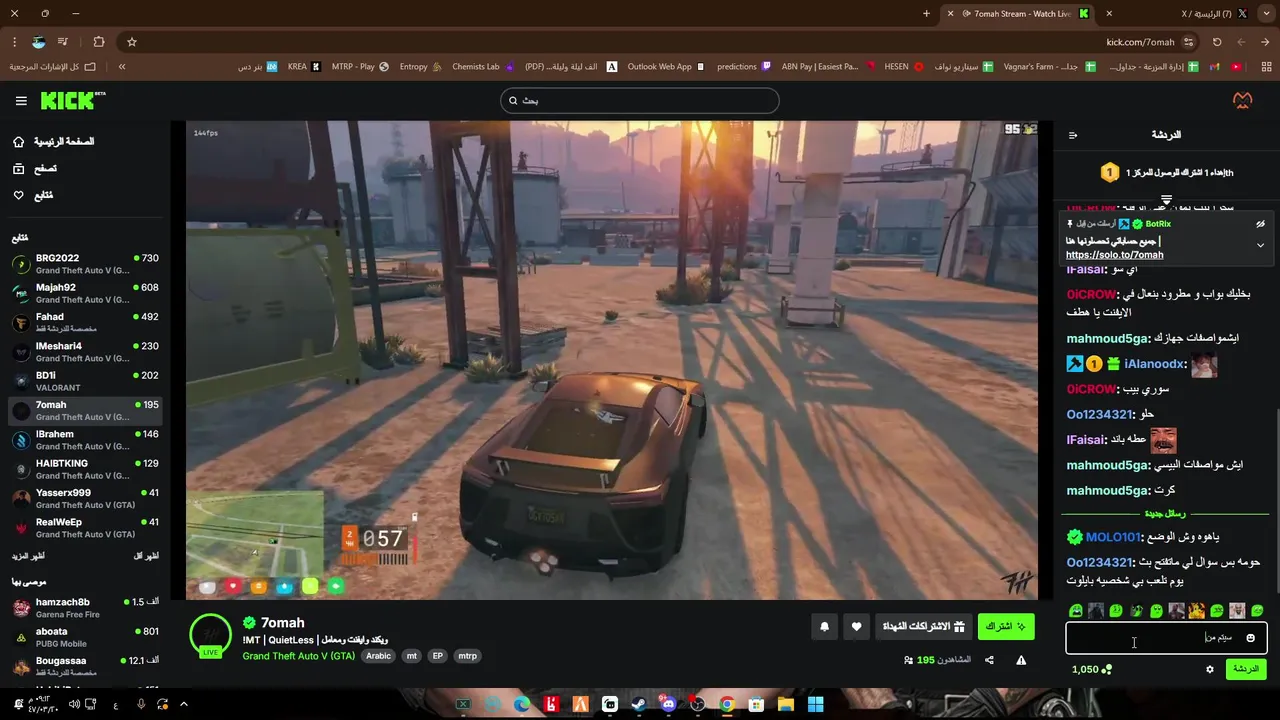Go to the الصفحة الرئيسية home page
This screenshot has width=1280, height=720.
click(x=55, y=142)
